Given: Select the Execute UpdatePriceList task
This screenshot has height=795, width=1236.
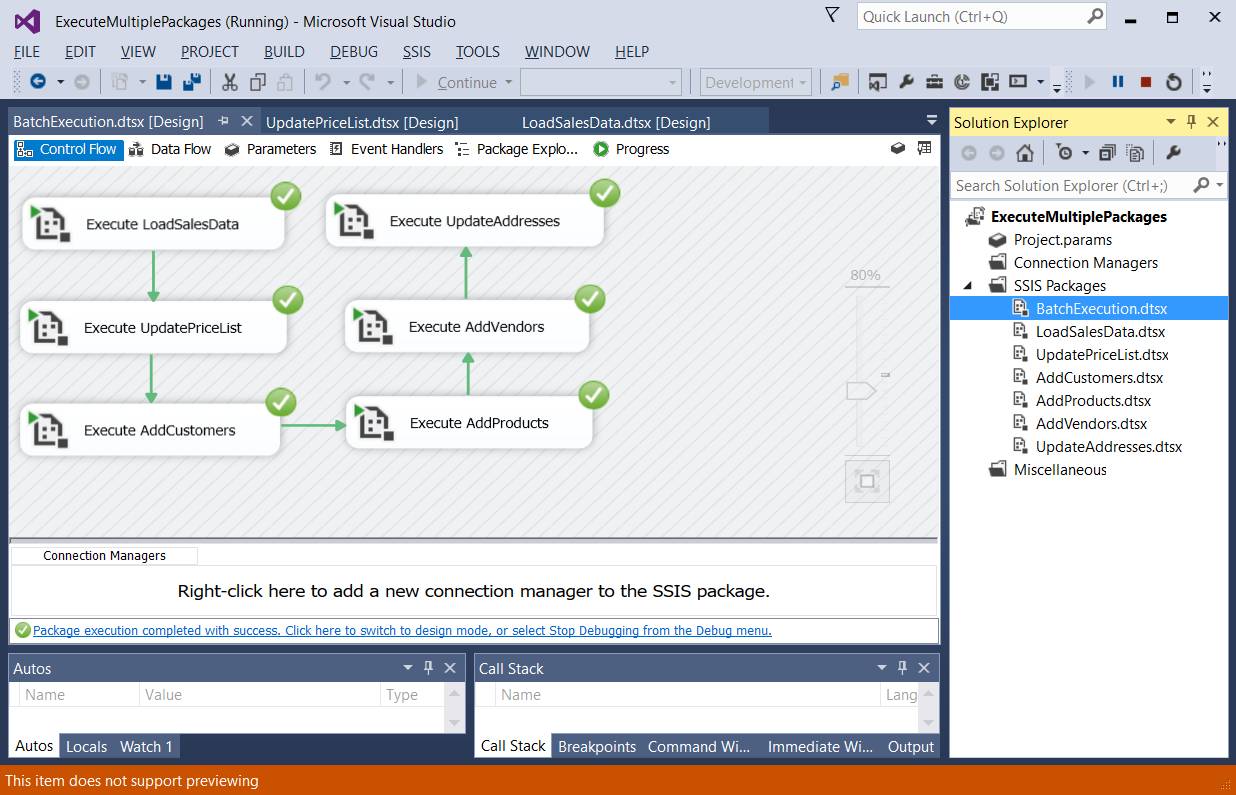Looking at the screenshot, I should (153, 327).
